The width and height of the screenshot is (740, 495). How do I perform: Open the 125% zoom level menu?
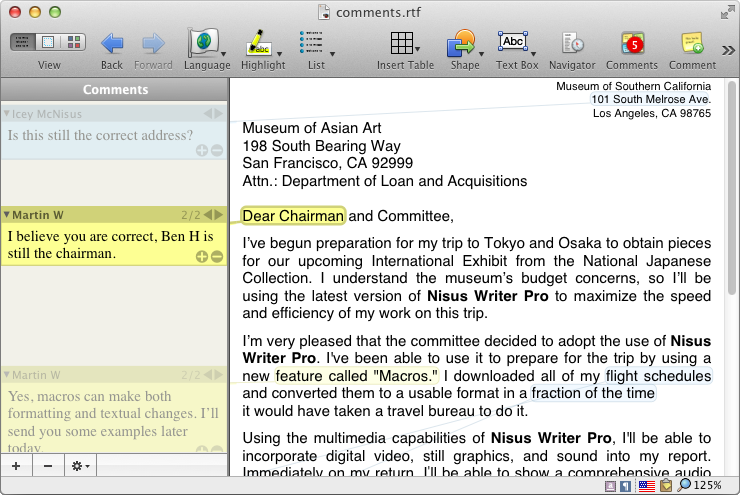(x=700, y=485)
